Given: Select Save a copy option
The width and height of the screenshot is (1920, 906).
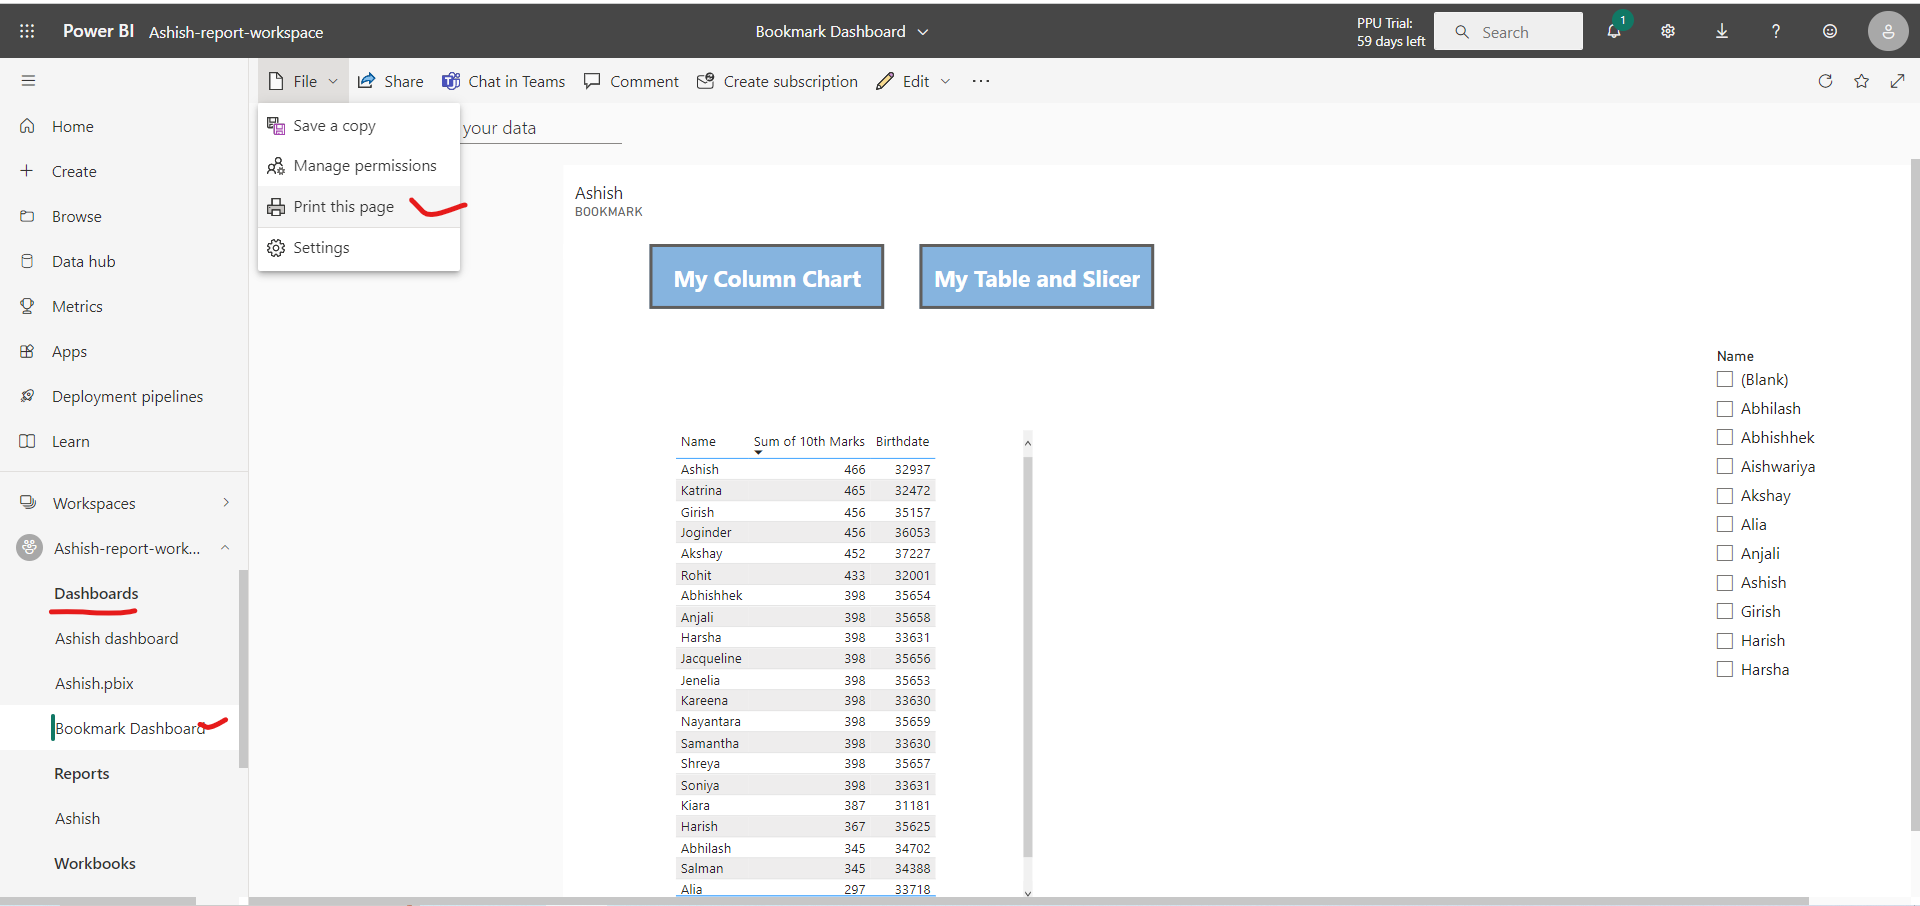Looking at the screenshot, I should [335, 125].
